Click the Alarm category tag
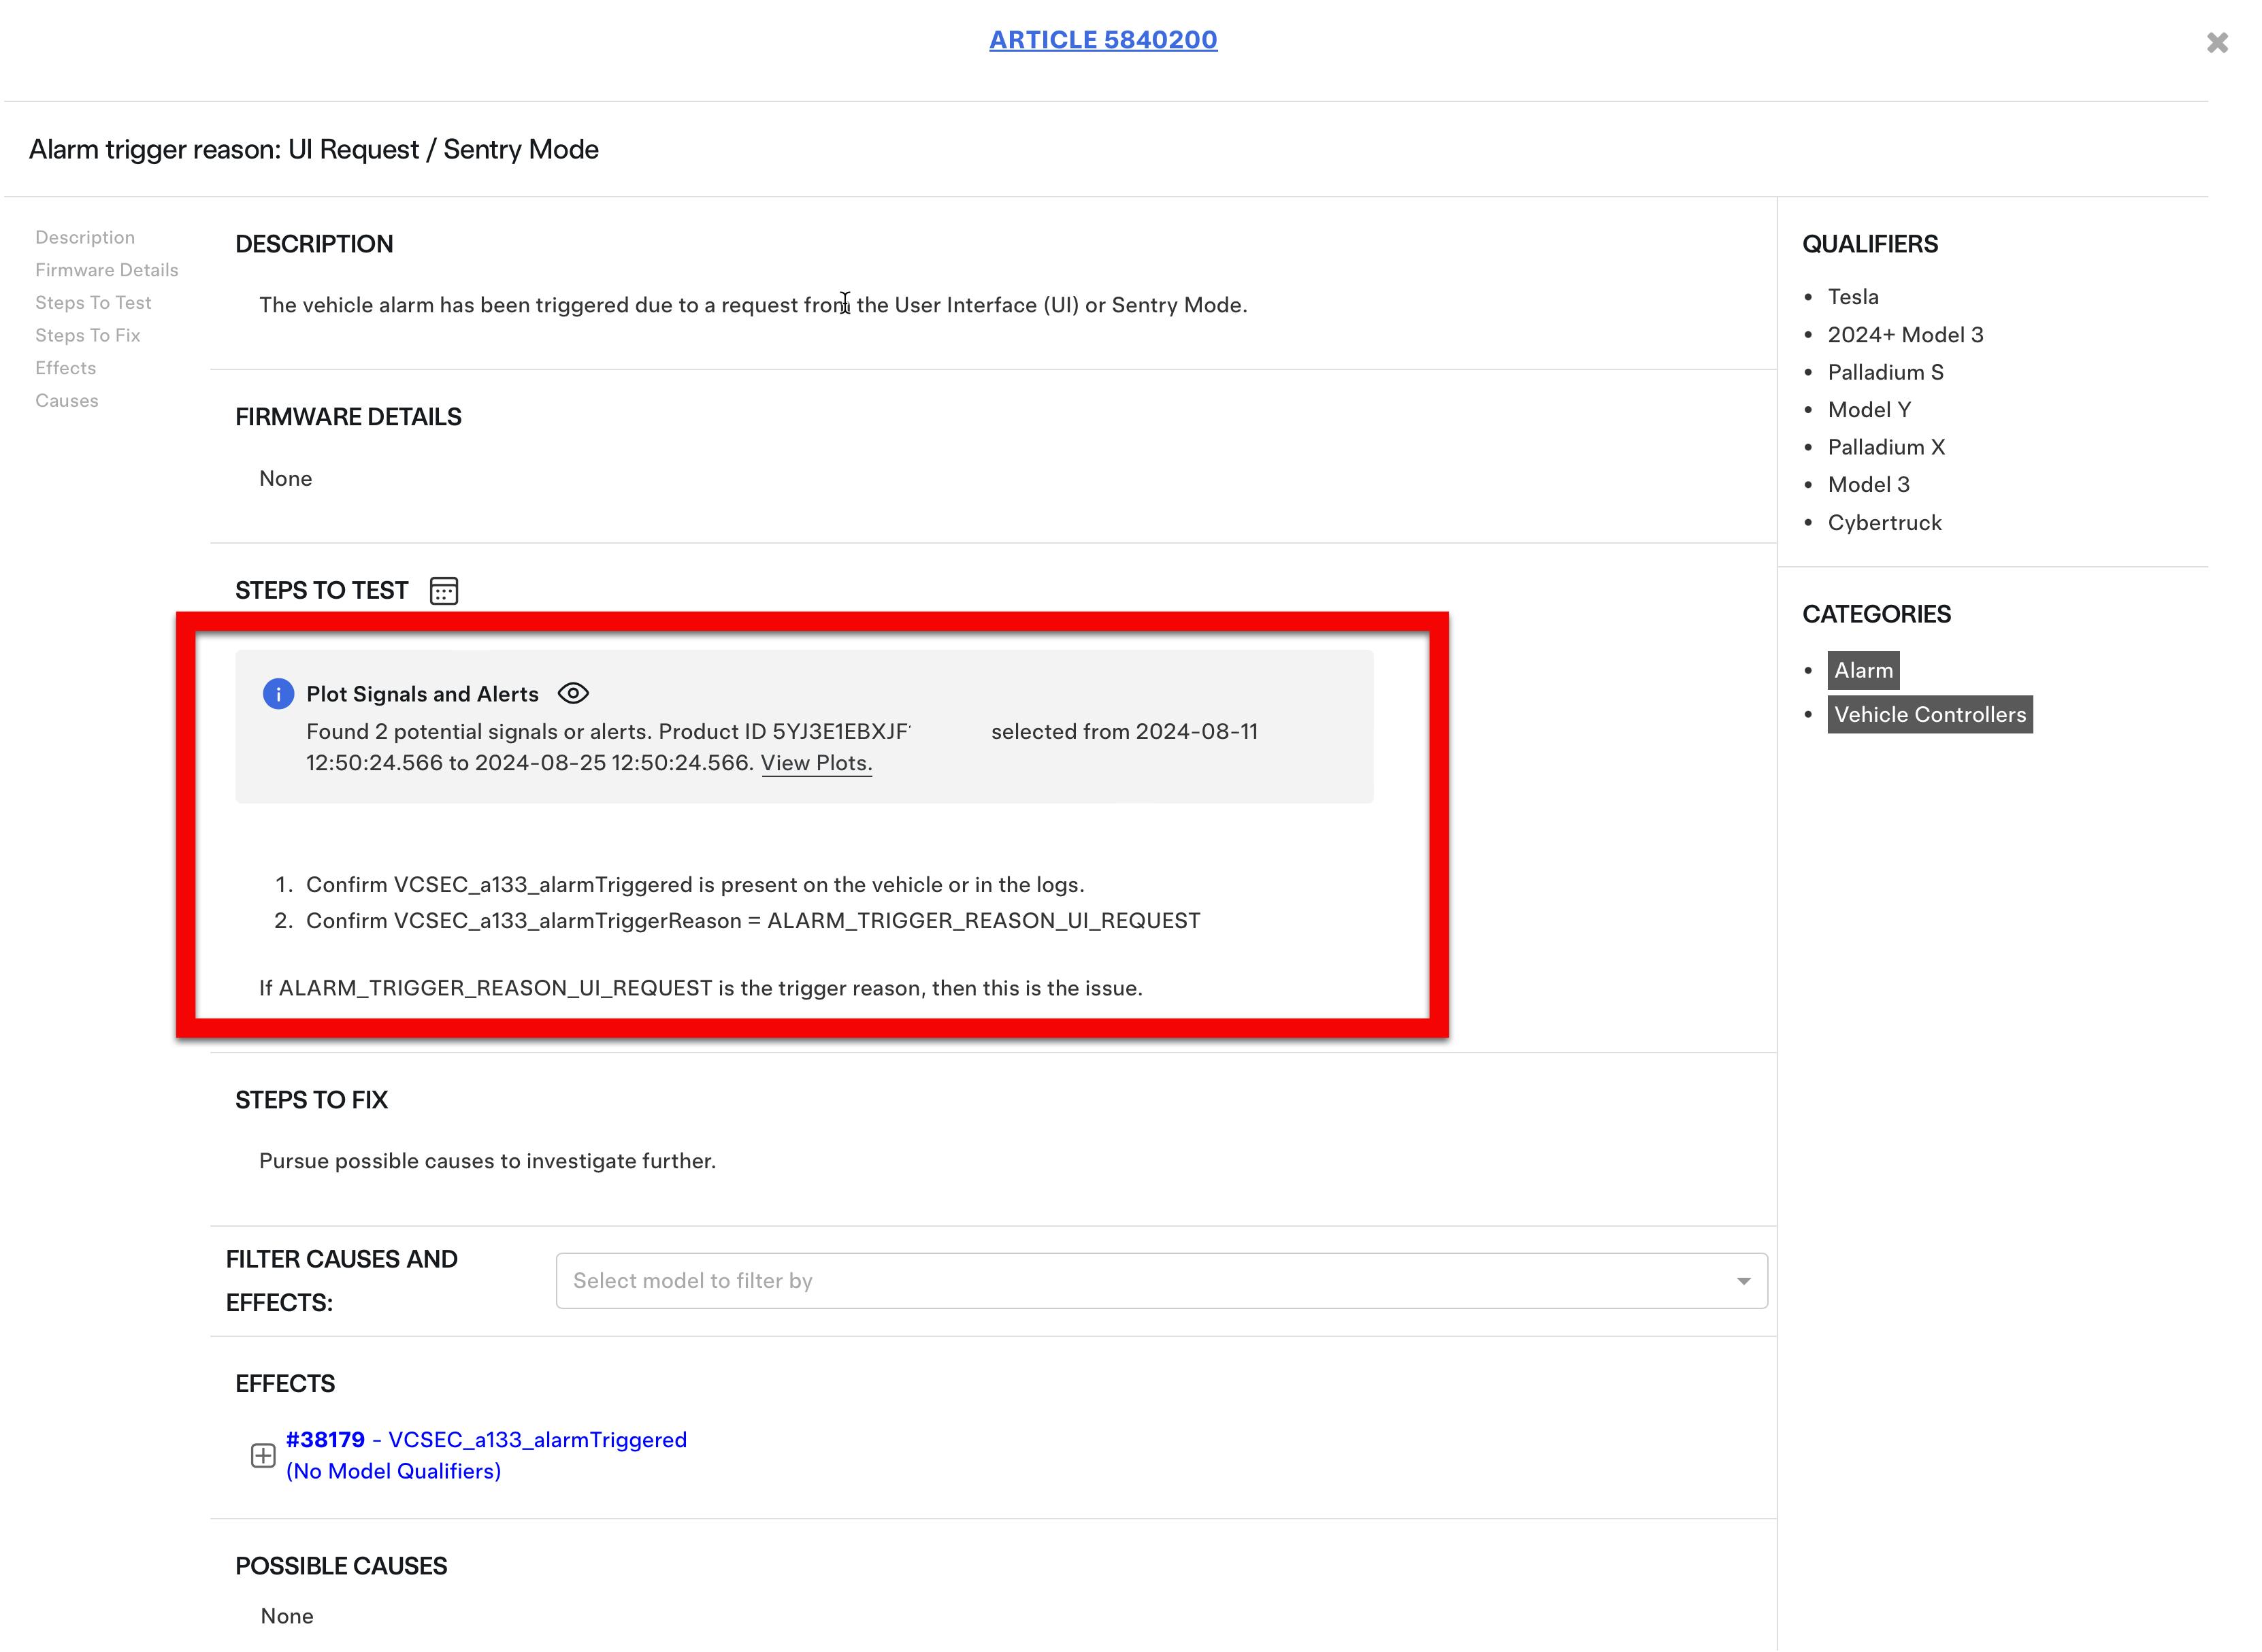This screenshot has width=2262, height=1652. tap(1863, 670)
